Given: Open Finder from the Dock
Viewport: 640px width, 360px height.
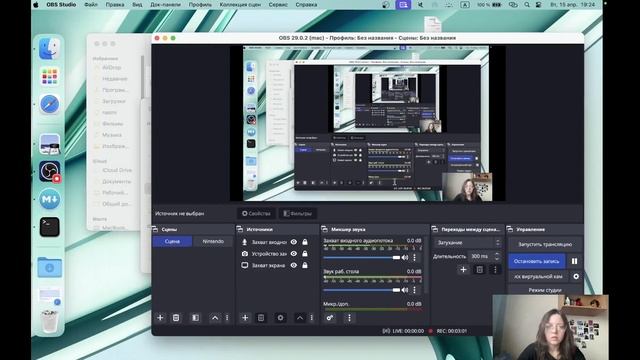Looking at the screenshot, I should [49, 49].
